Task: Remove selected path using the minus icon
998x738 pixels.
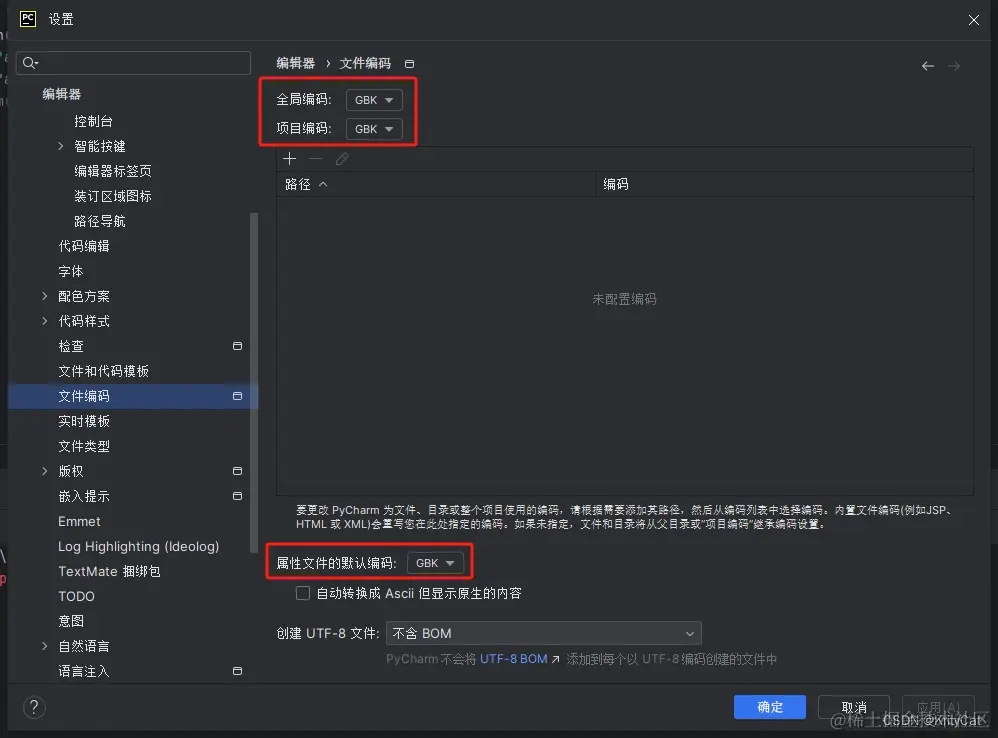Action: point(313,158)
